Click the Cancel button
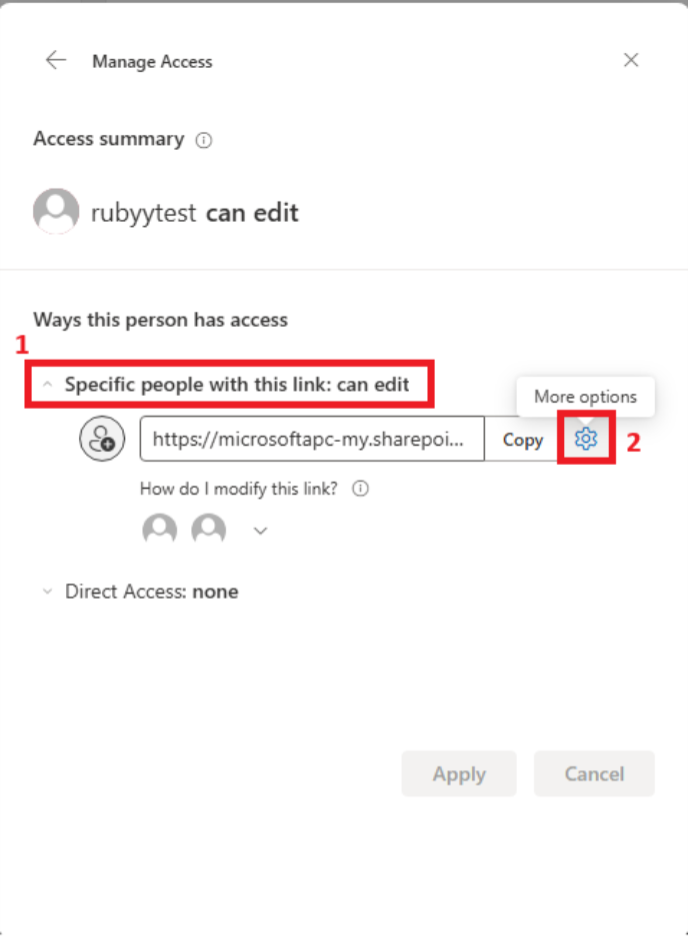This screenshot has width=688, height=936. (594, 774)
